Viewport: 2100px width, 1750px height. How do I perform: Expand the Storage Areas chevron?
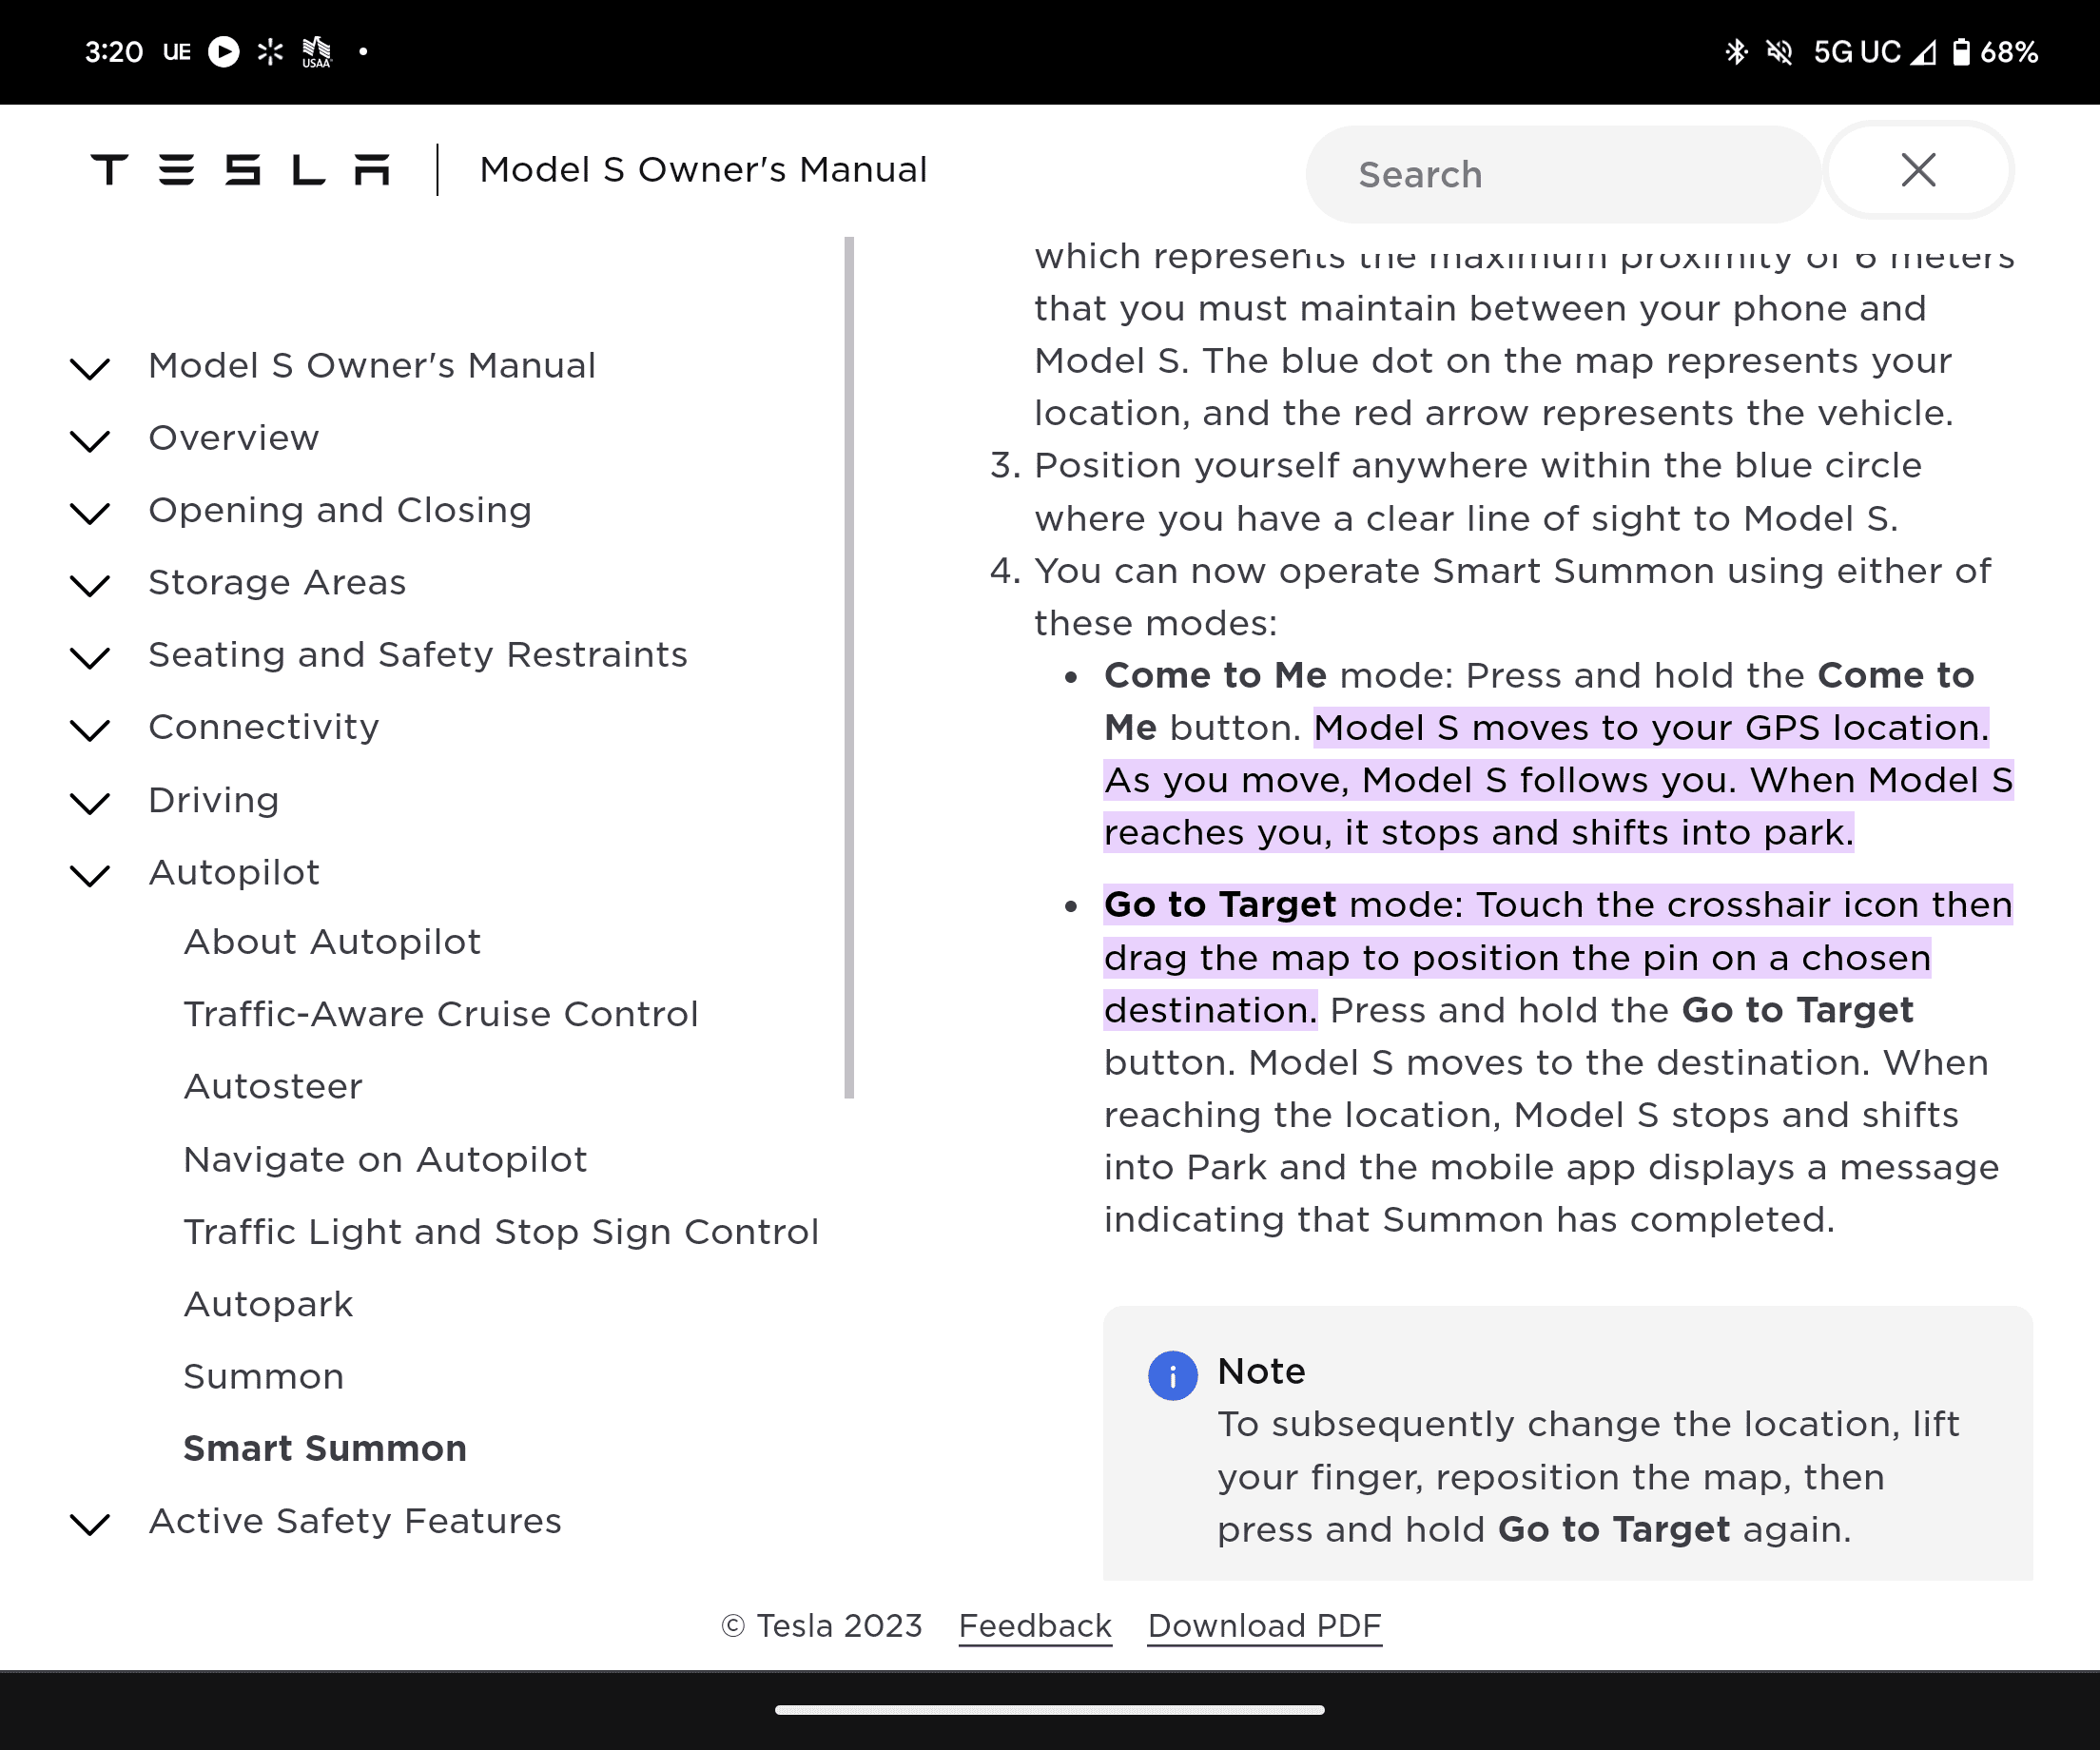[90, 584]
